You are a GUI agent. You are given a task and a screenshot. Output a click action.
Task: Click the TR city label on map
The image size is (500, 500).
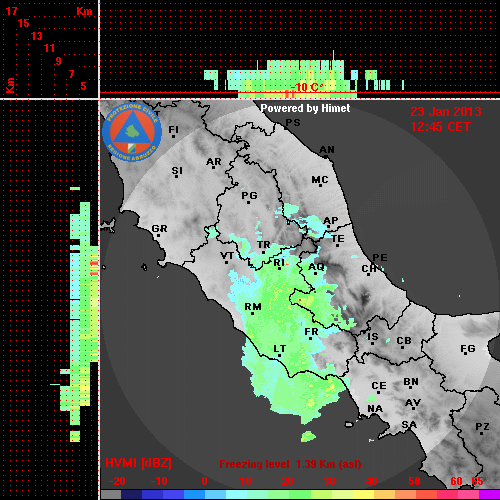tap(264, 245)
